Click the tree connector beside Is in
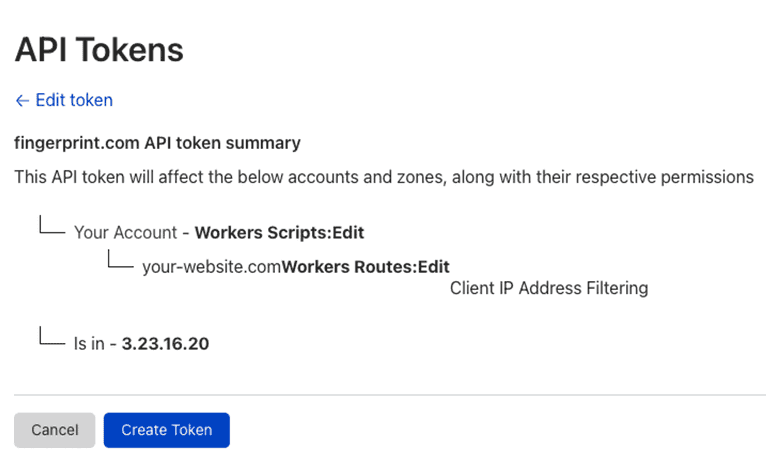The width and height of the screenshot is (766, 464). coord(51,338)
